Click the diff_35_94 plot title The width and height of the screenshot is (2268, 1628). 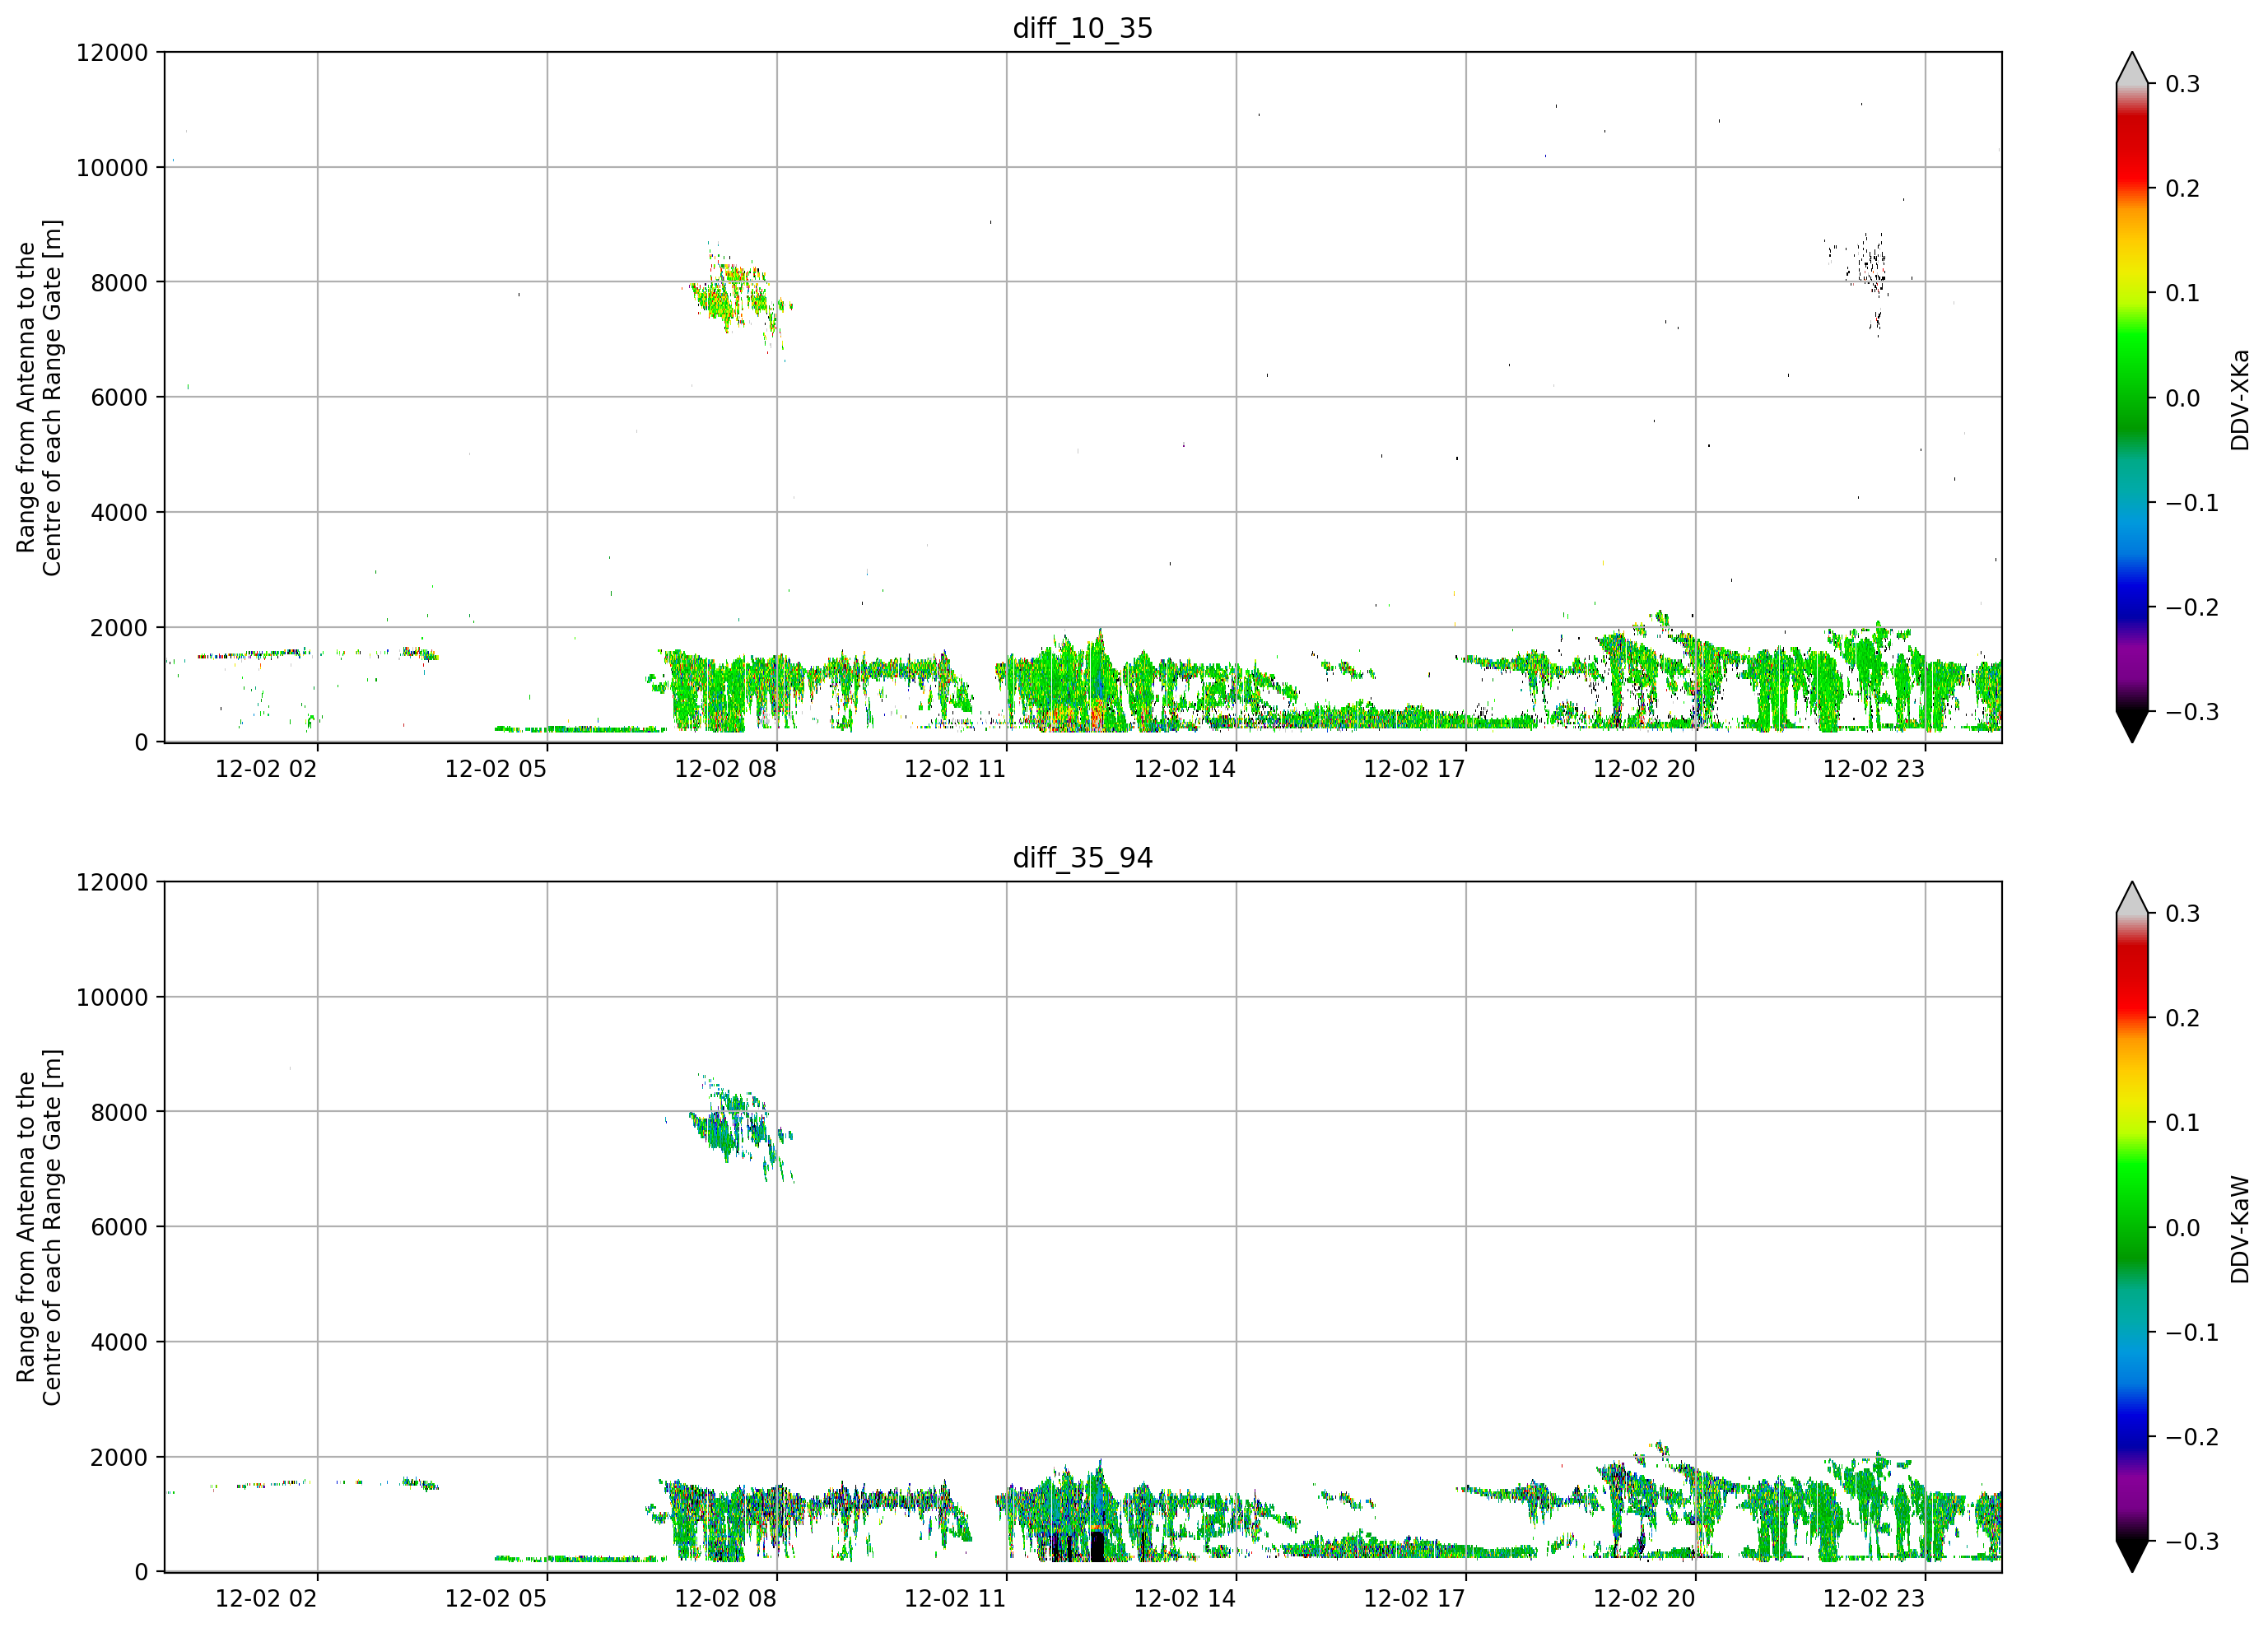point(1083,858)
